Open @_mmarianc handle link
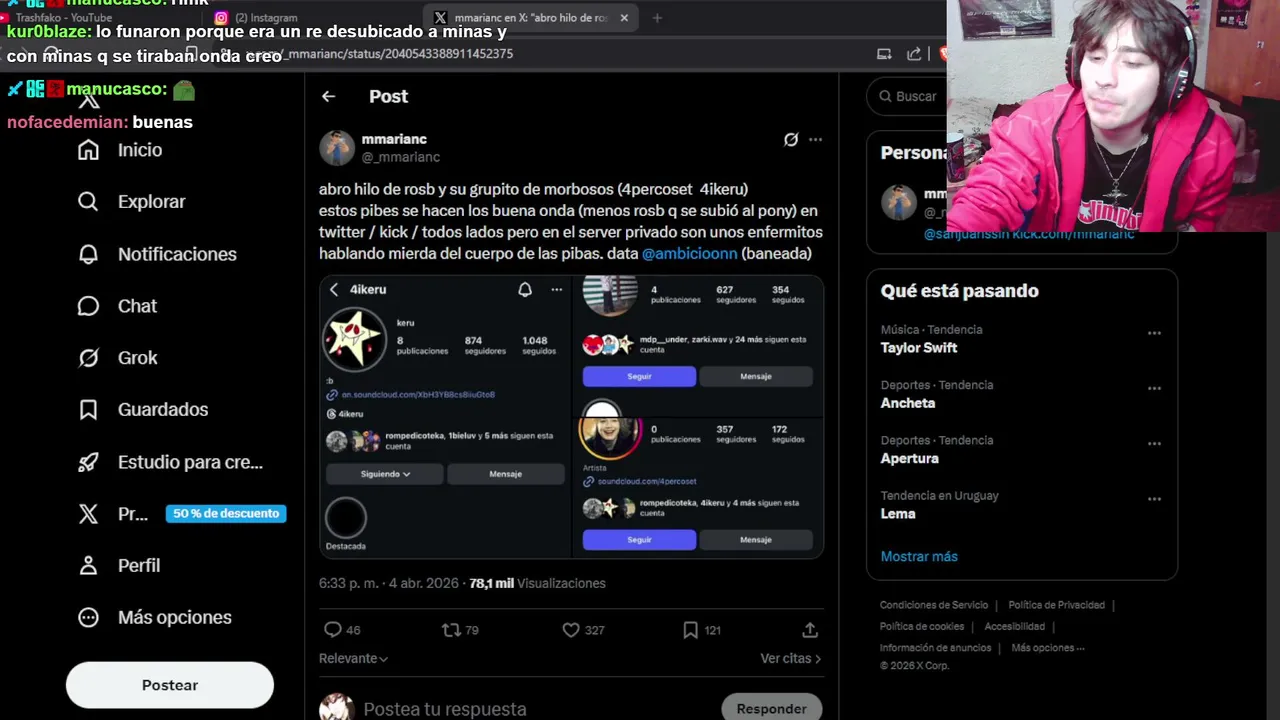The height and width of the screenshot is (720, 1280). tap(401, 157)
